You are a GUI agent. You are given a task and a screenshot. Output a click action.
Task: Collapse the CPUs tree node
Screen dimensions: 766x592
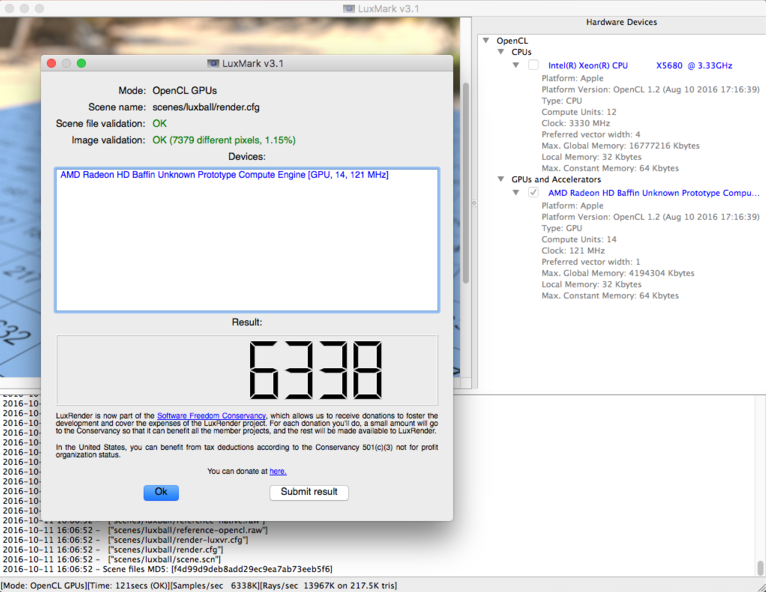pyautogui.click(x=501, y=52)
